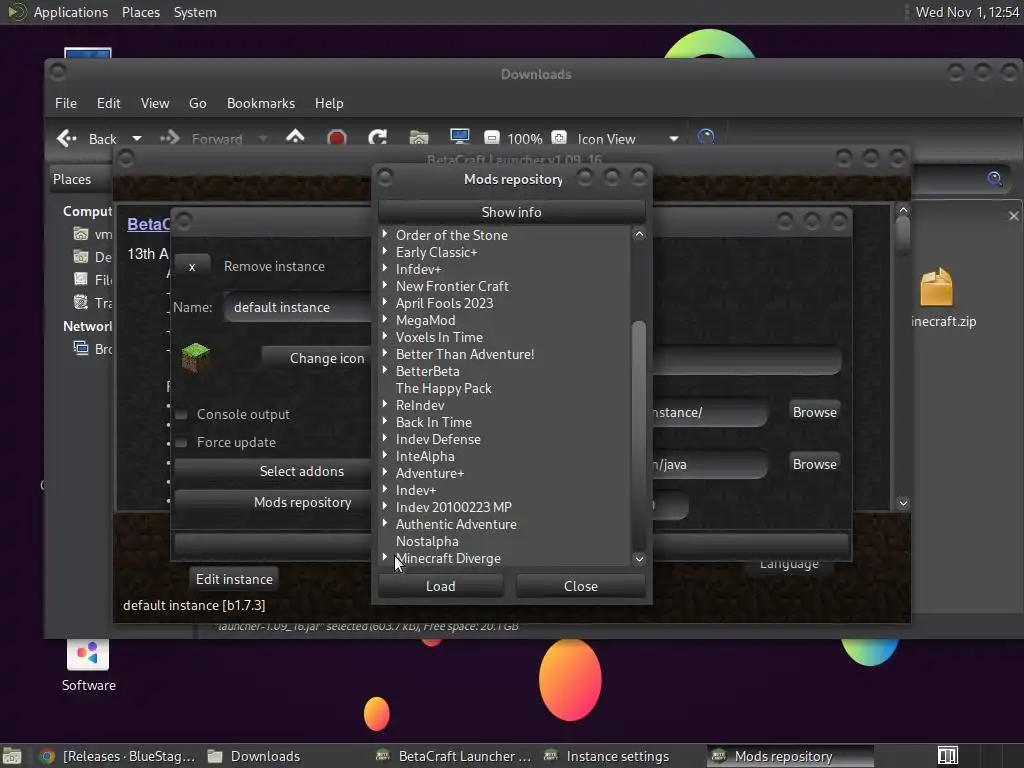Click the clock showing Wed Nov 1
This screenshot has width=1024, height=768.
click(x=967, y=12)
